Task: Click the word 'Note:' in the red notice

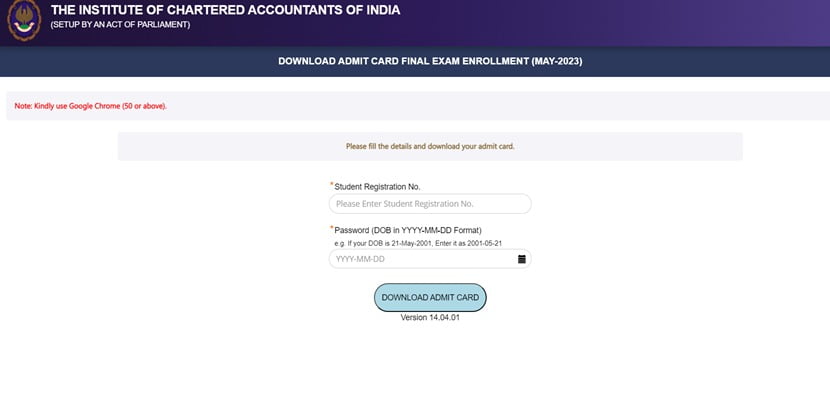Action: pyautogui.click(x=22, y=106)
